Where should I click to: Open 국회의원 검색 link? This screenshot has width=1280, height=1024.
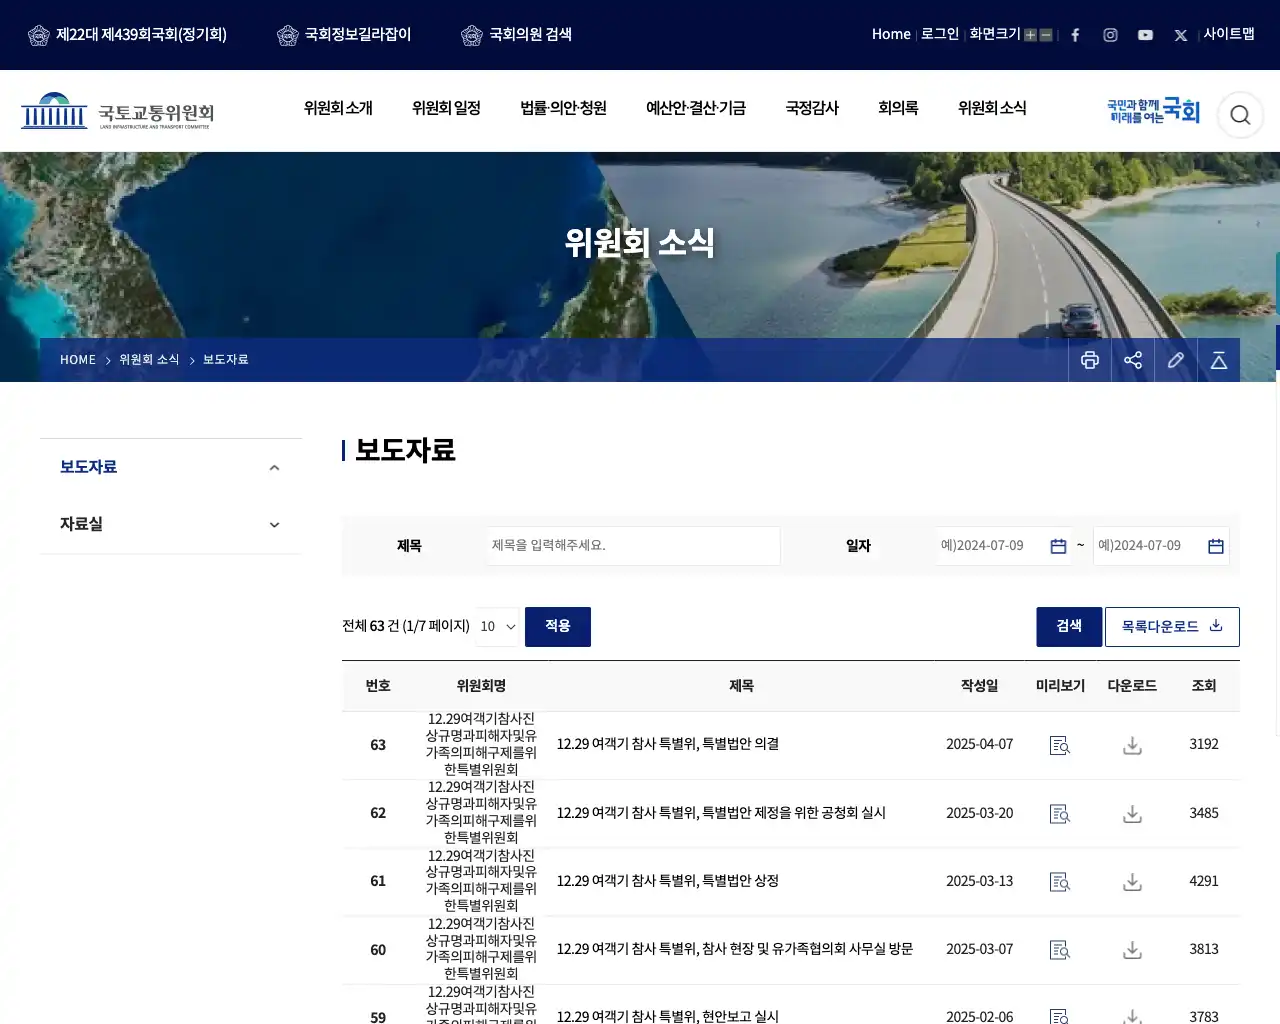pyautogui.click(x=517, y=35)
